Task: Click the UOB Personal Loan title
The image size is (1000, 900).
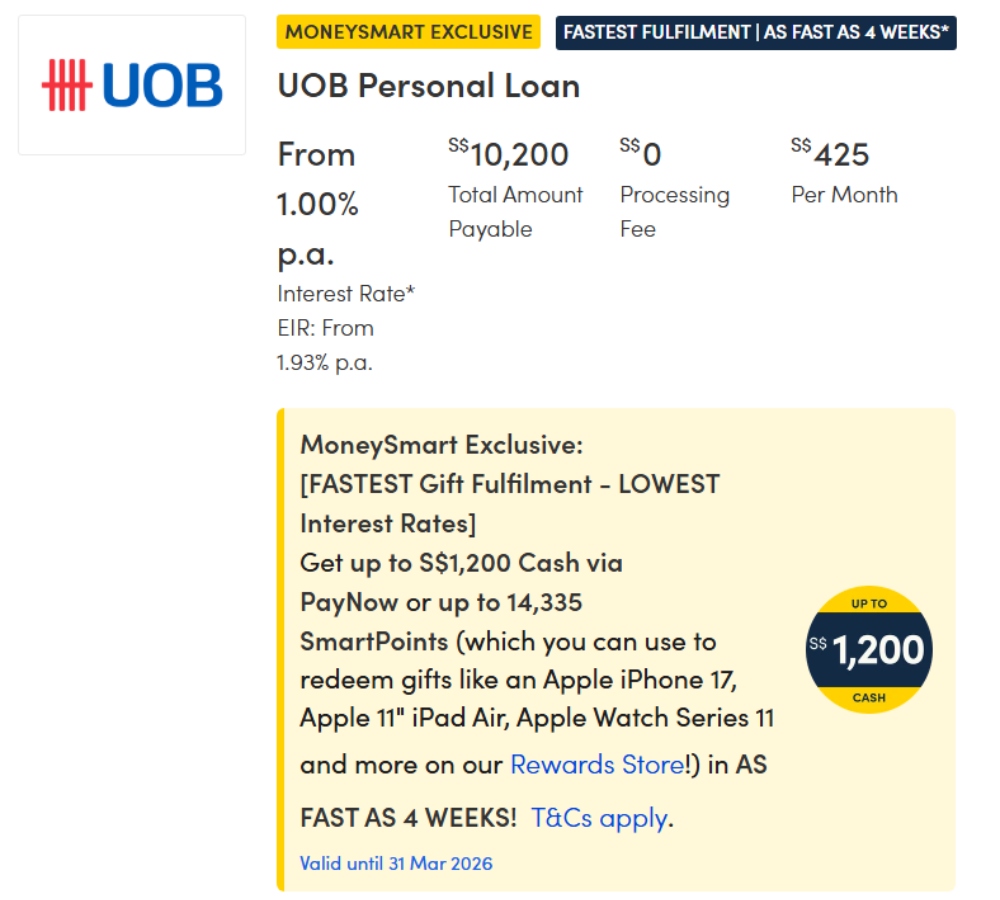Action: tap(429, 86)
